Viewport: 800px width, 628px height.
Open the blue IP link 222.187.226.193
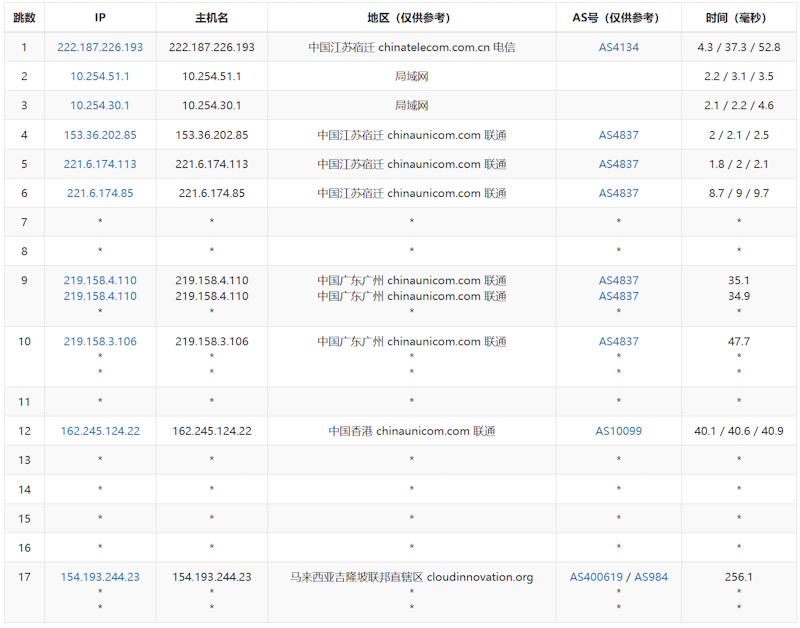pos(100,47)
